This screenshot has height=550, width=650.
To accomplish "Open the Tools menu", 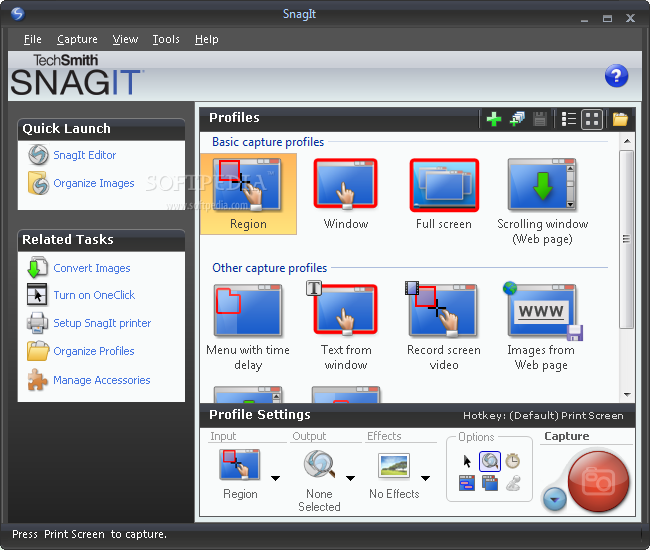I will click(166, 39).
